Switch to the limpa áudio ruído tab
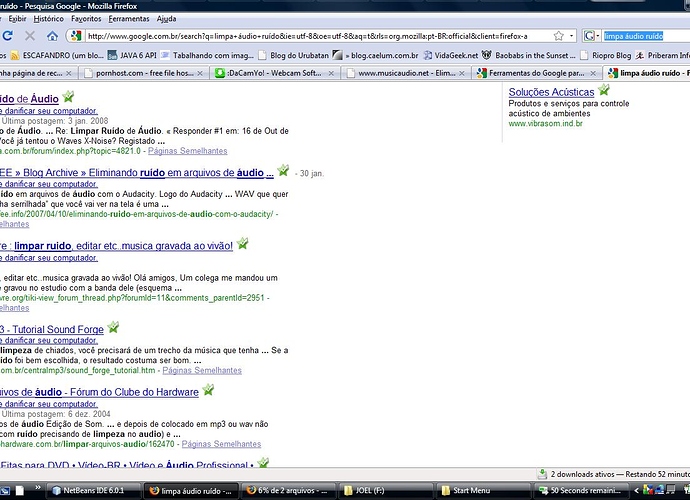Image resolution: width=690 pixels, height=500 pixels. pyautogui.click(x=647, y=73)
